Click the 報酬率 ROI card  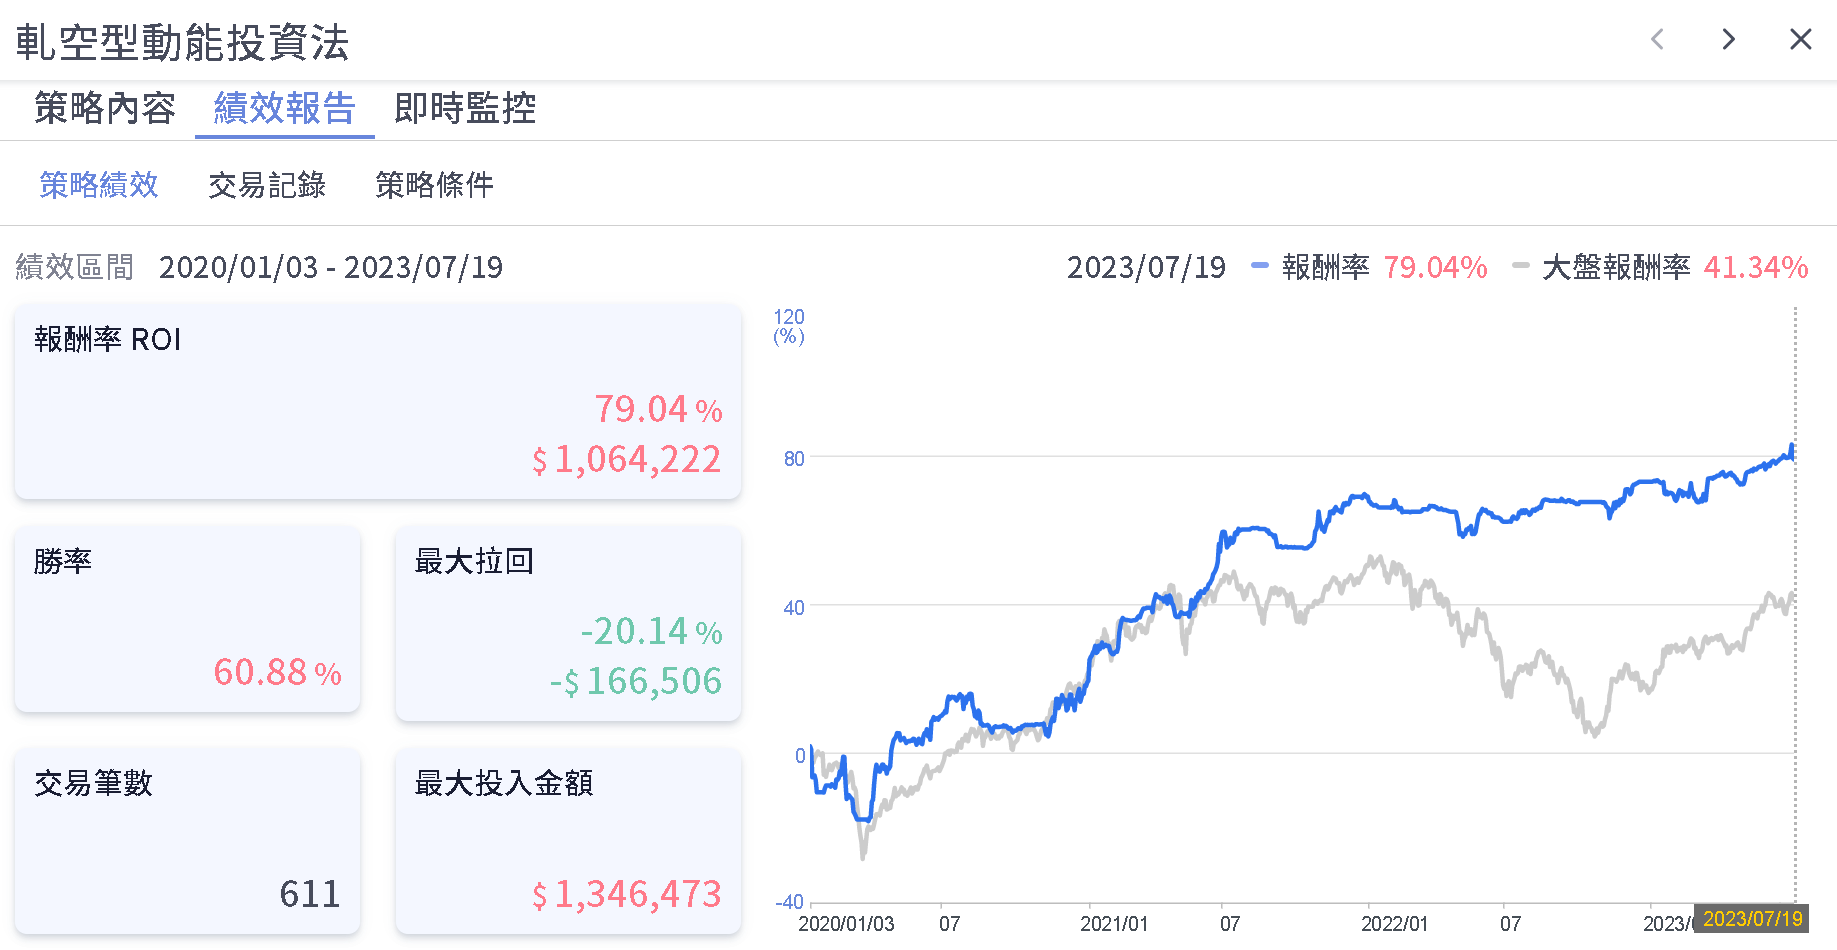pos(378,401)
